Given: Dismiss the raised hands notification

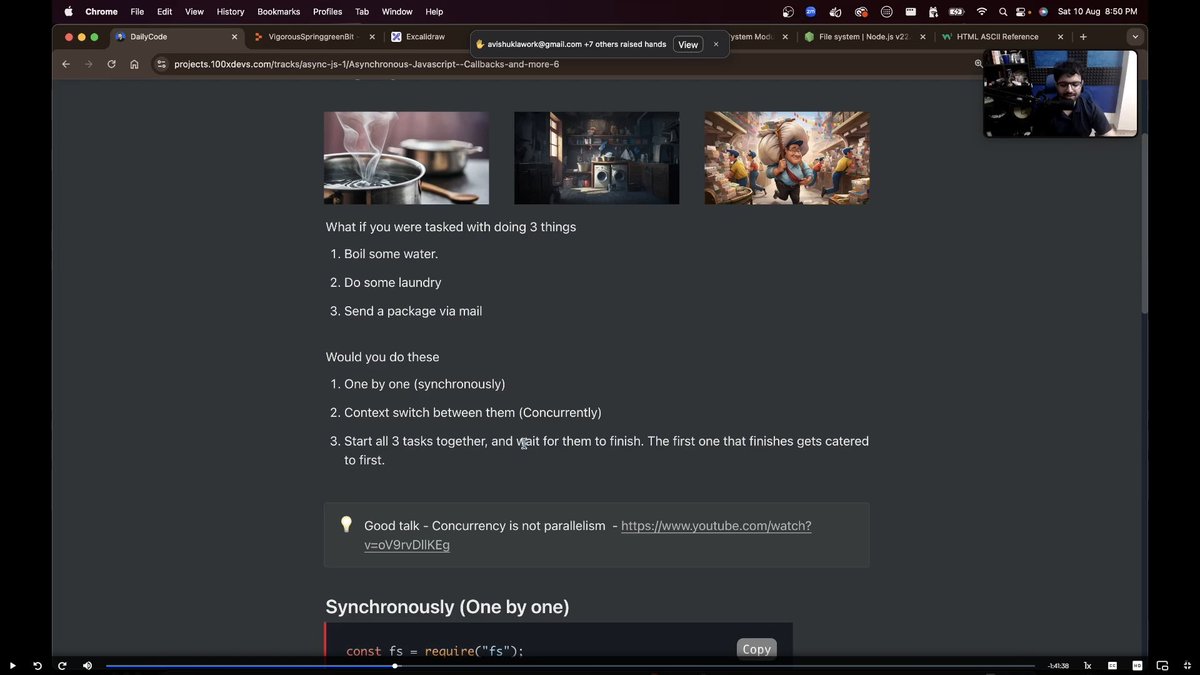Looking at the screenshot, I should pyautogui.click(x=716, y=44).
